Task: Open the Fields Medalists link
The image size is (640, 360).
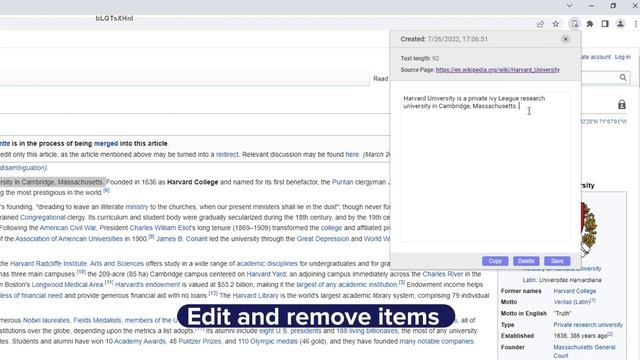Action: point(97,320)
